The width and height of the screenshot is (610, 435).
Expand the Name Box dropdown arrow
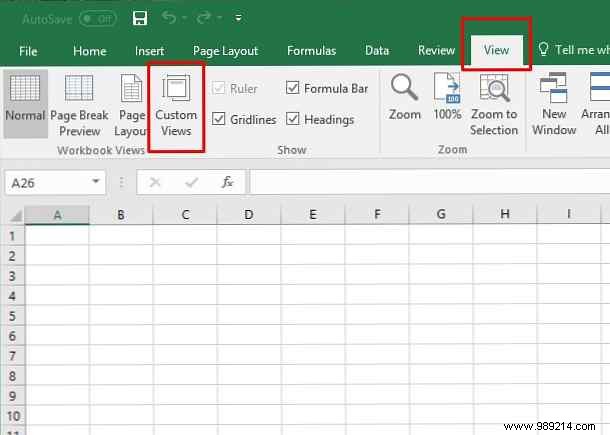click(x=96, y=181)
